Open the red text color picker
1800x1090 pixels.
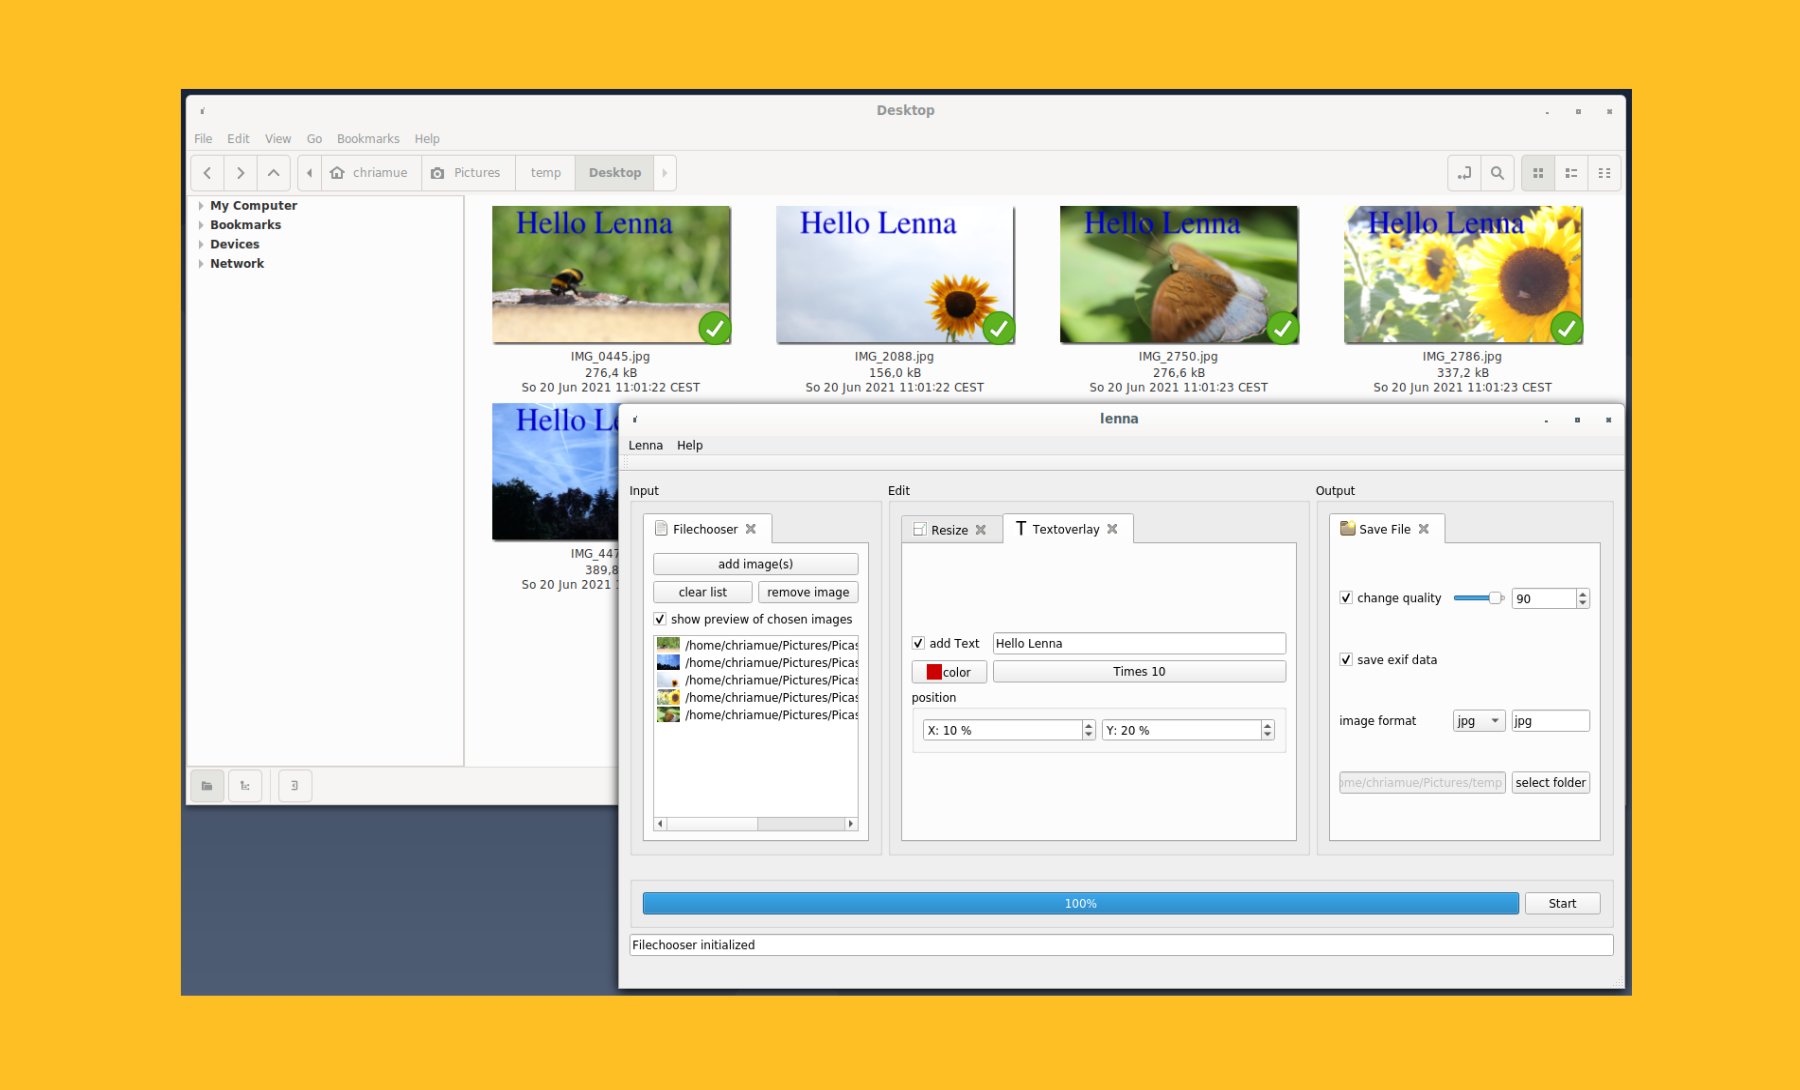(949, 672)
